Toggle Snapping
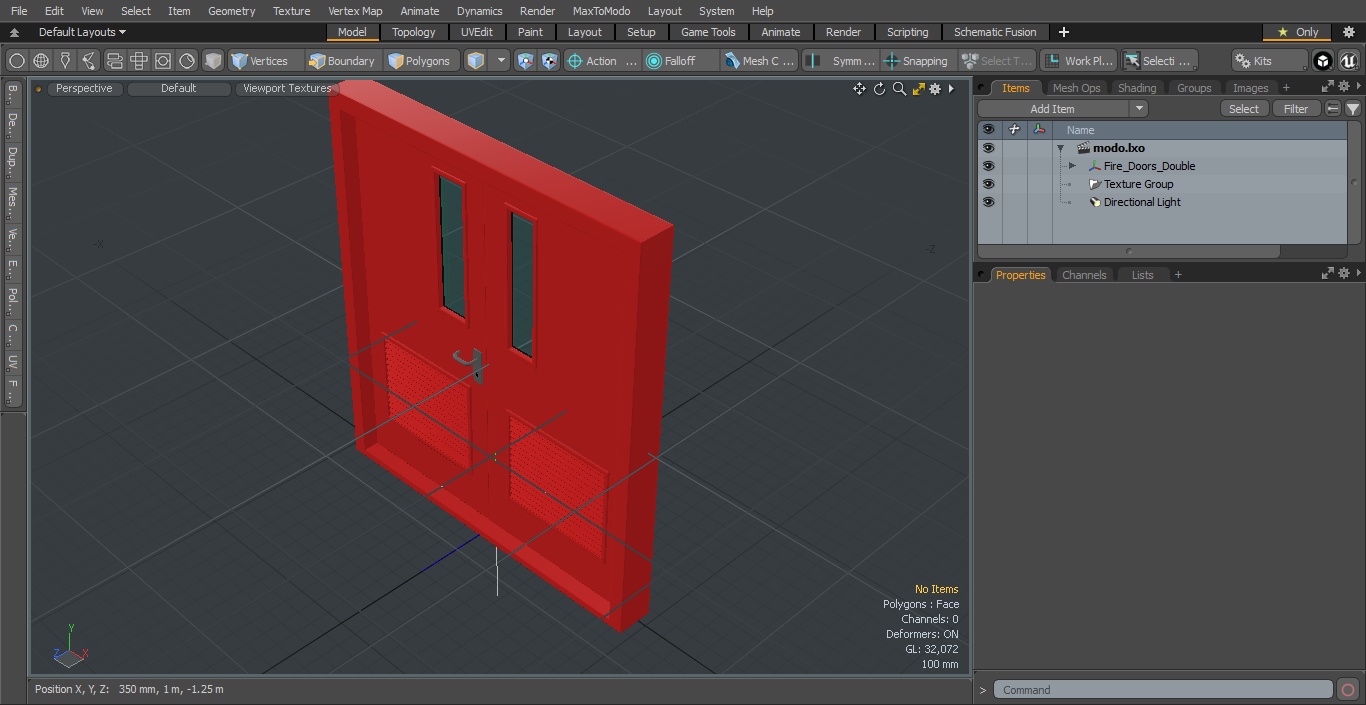The height and width of the screenshot is (705, 1366). point(917,61)
